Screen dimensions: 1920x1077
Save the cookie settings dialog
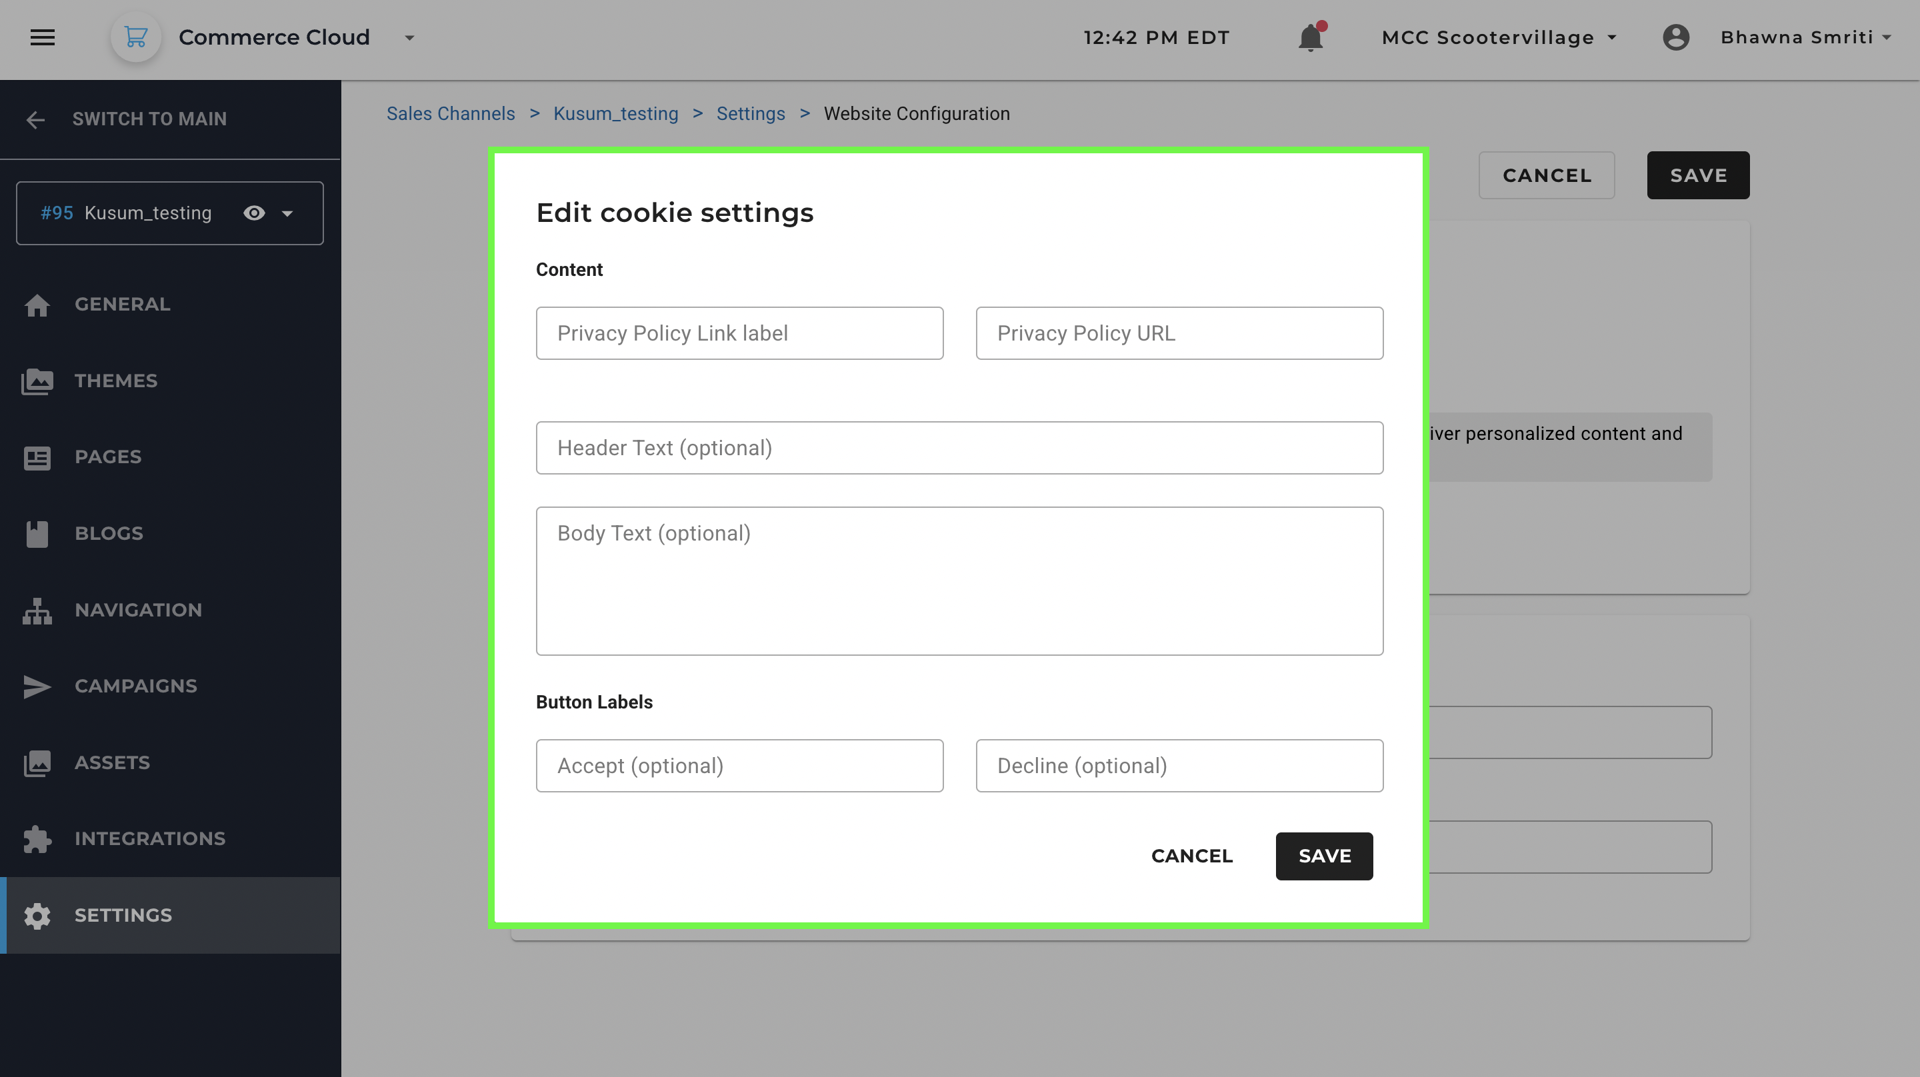tap(1324, 856)
